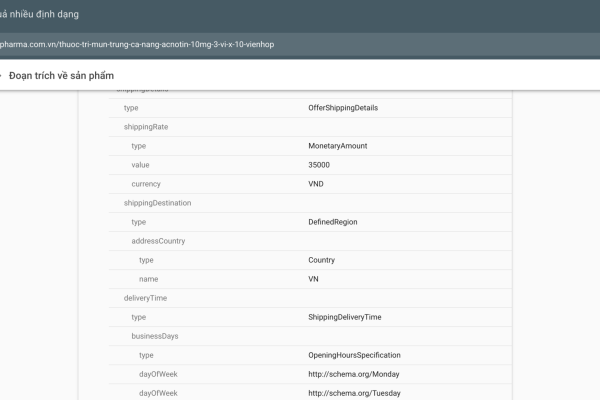Select the ShippingDeliveryTime type value
The width and height of the screenshot is (600, 400).
click(345, 317)
